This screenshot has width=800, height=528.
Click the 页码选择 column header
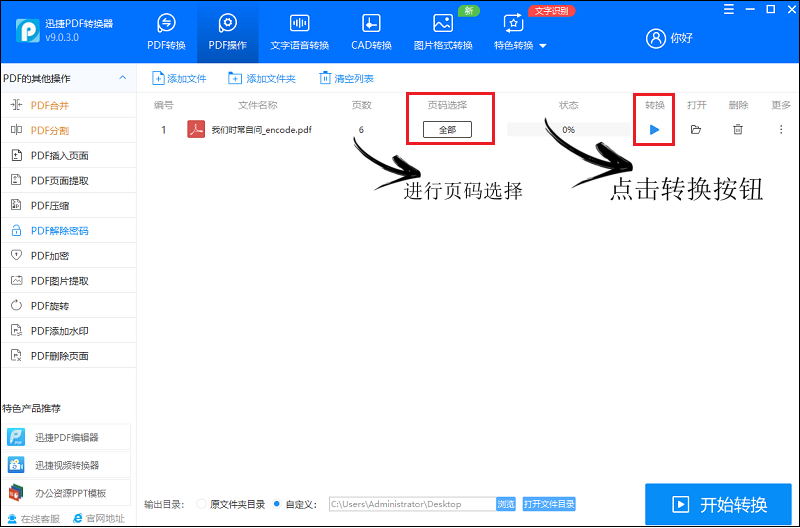click(x=447, y=105)
